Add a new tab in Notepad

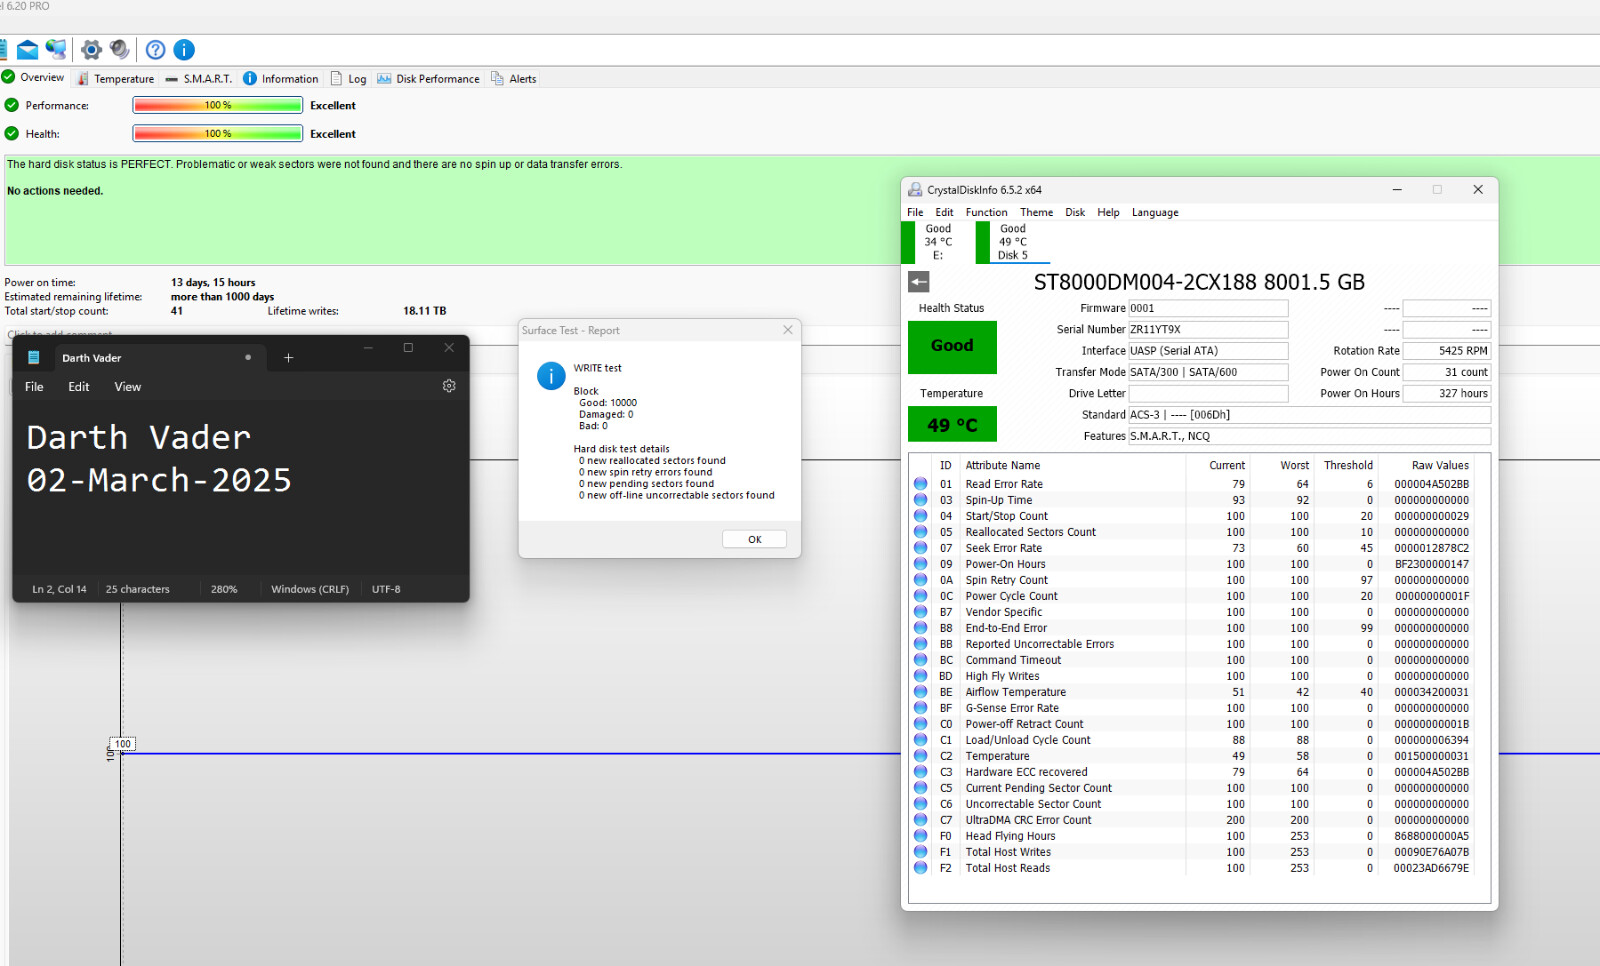tap(288, 358)
